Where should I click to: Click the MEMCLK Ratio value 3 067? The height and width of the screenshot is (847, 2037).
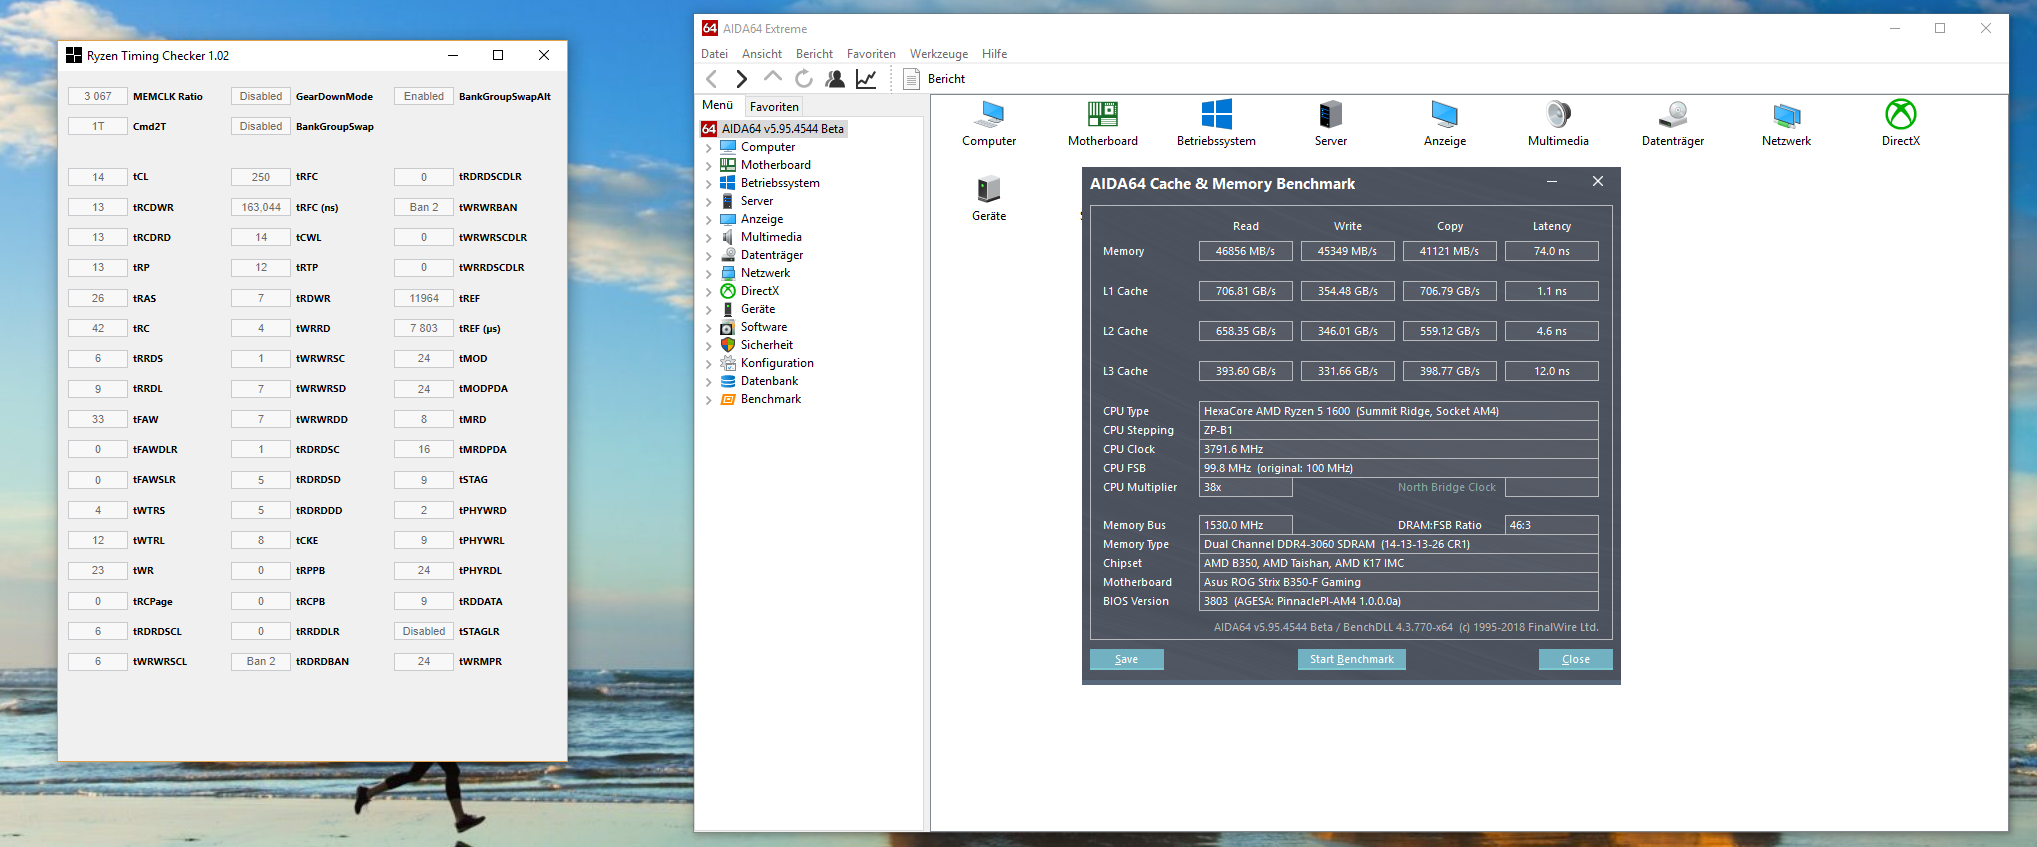98,96
